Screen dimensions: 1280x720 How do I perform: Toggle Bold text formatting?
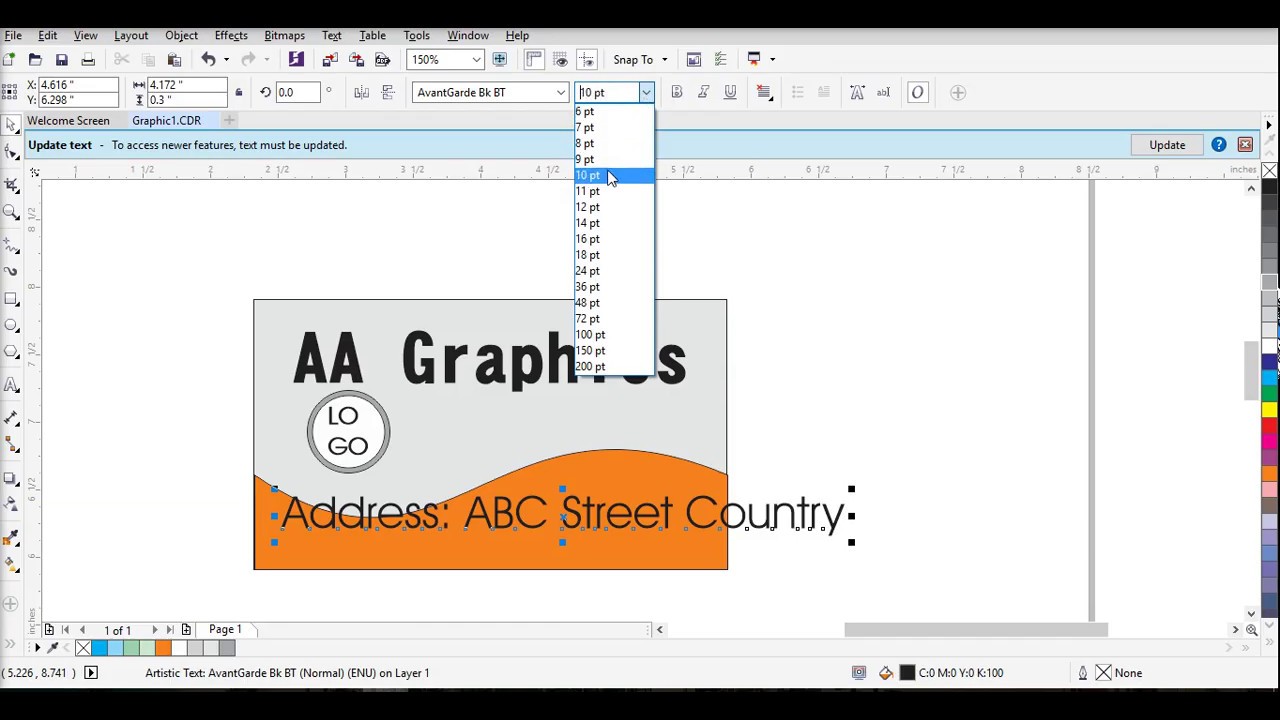click(677, 93)
